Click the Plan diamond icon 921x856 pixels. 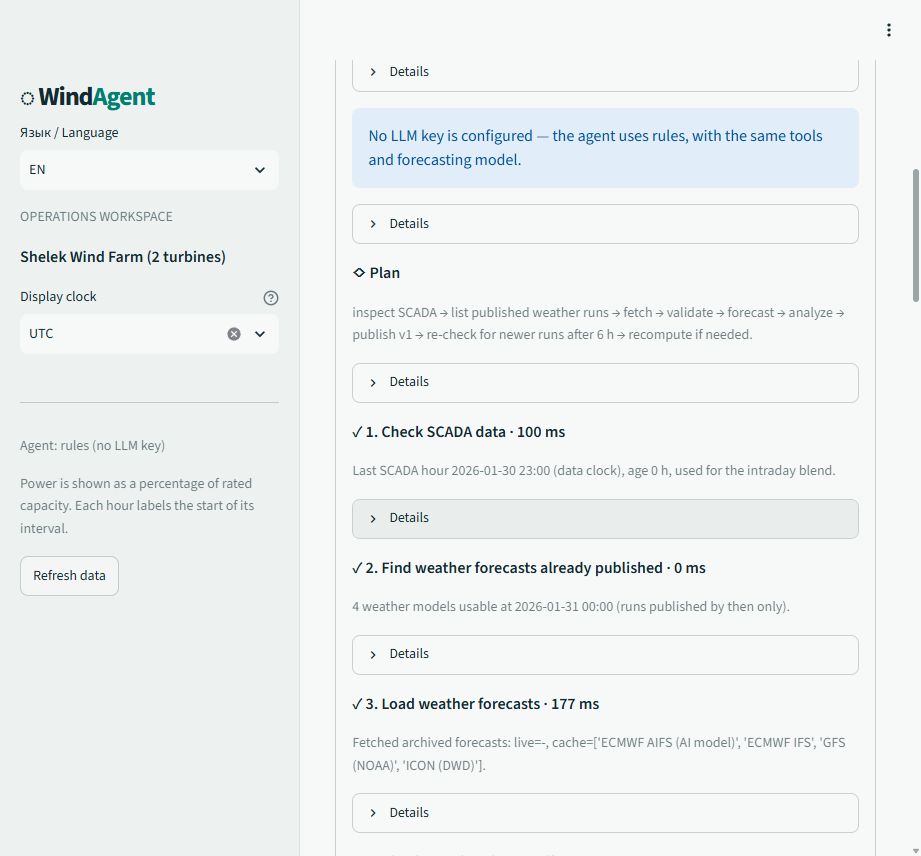(x=359, y=273)
